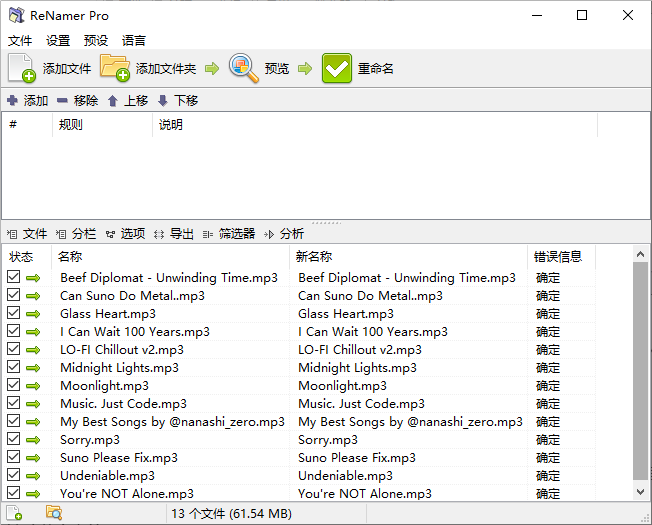Screen dimensions: 652x525
Task: Uncheck Beef Diplomat - Unwinding Time.mp3 checkbox
Action: (x=13, y=277)
